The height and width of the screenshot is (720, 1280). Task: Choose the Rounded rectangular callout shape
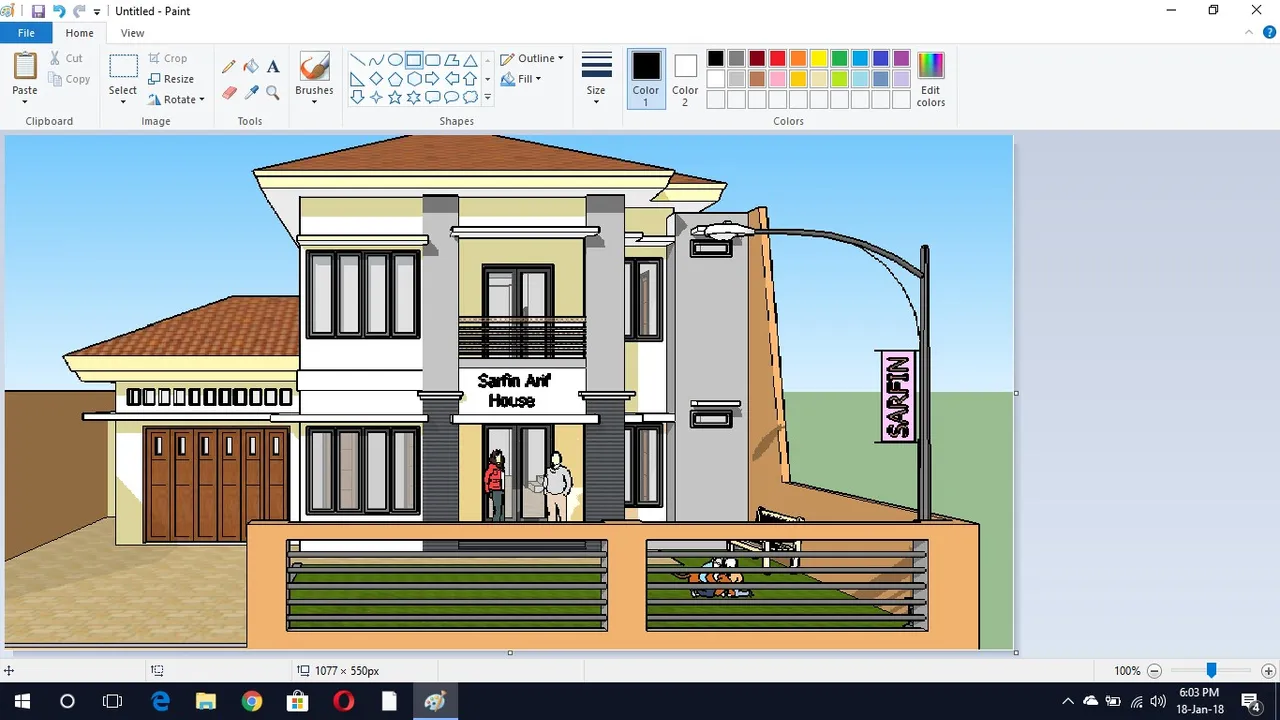click(x=433, y=97)
